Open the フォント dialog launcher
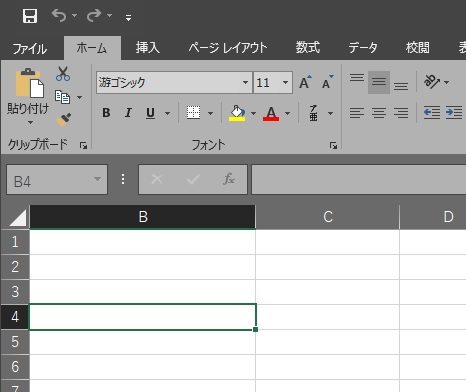 click(333, 145)
